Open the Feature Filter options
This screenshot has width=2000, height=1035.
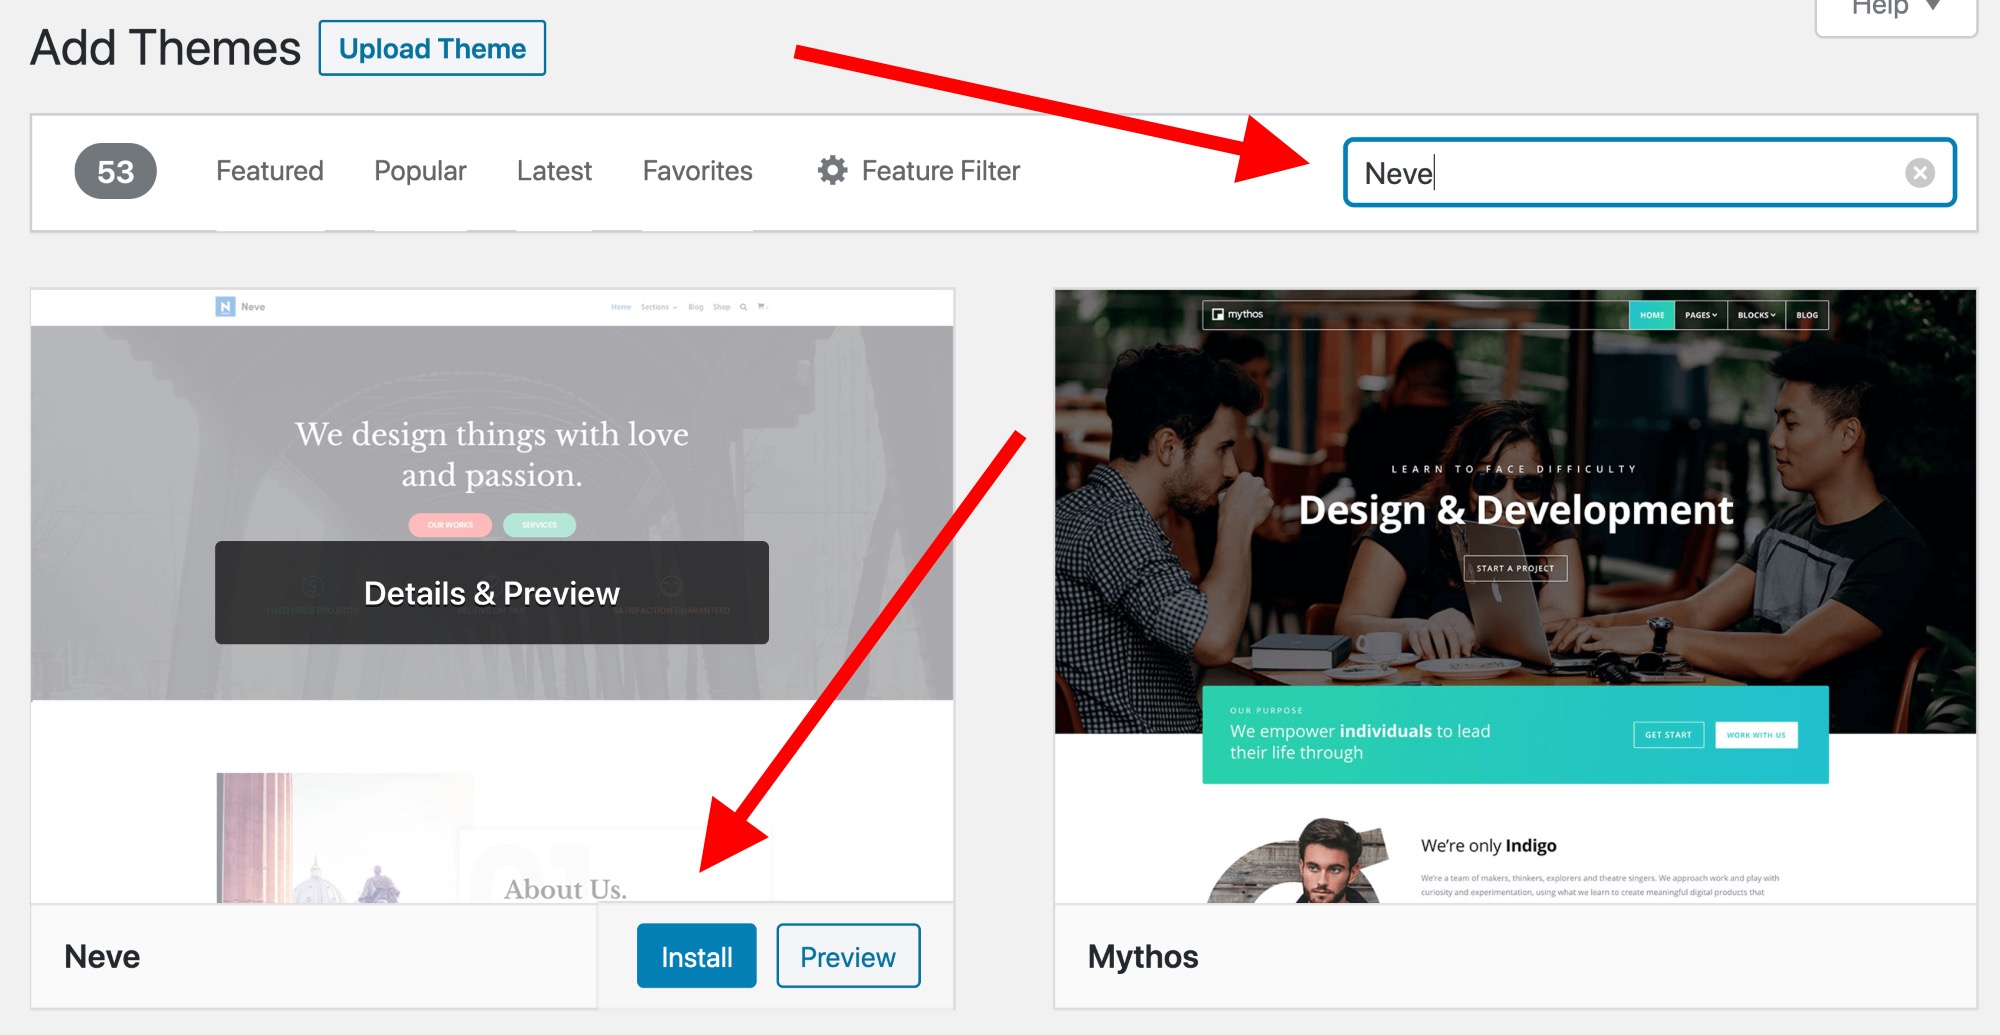pyautogui.click(x=918, y=171)
